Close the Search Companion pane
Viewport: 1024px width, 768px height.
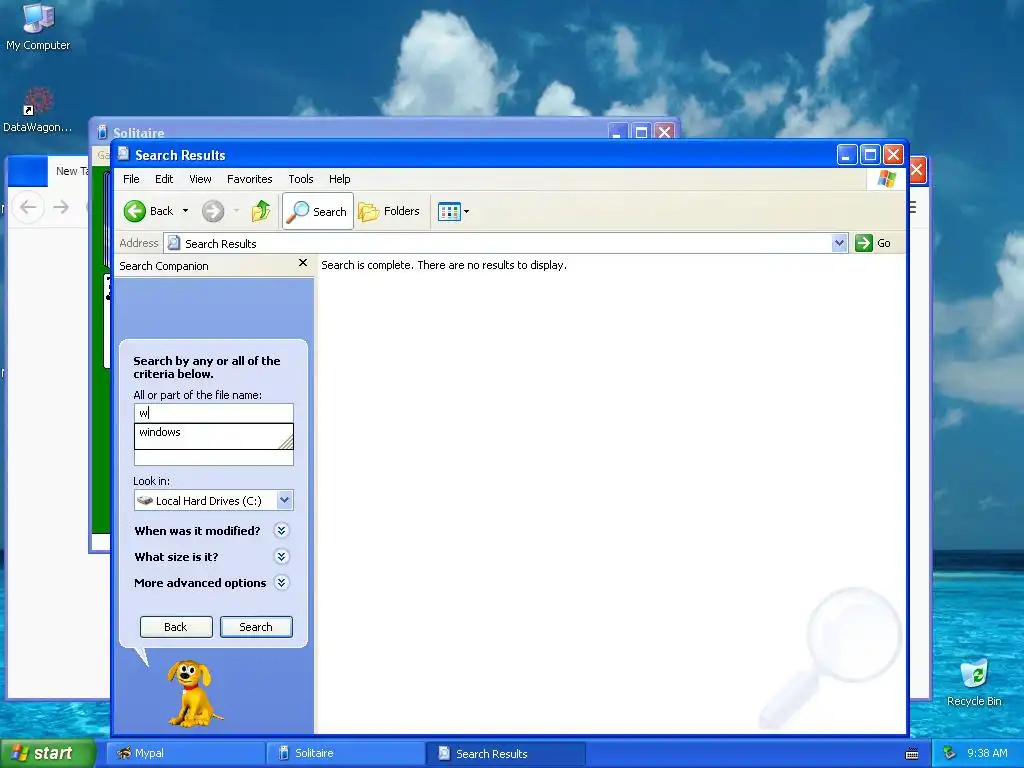pyautogui.click(x=302, y=263)
